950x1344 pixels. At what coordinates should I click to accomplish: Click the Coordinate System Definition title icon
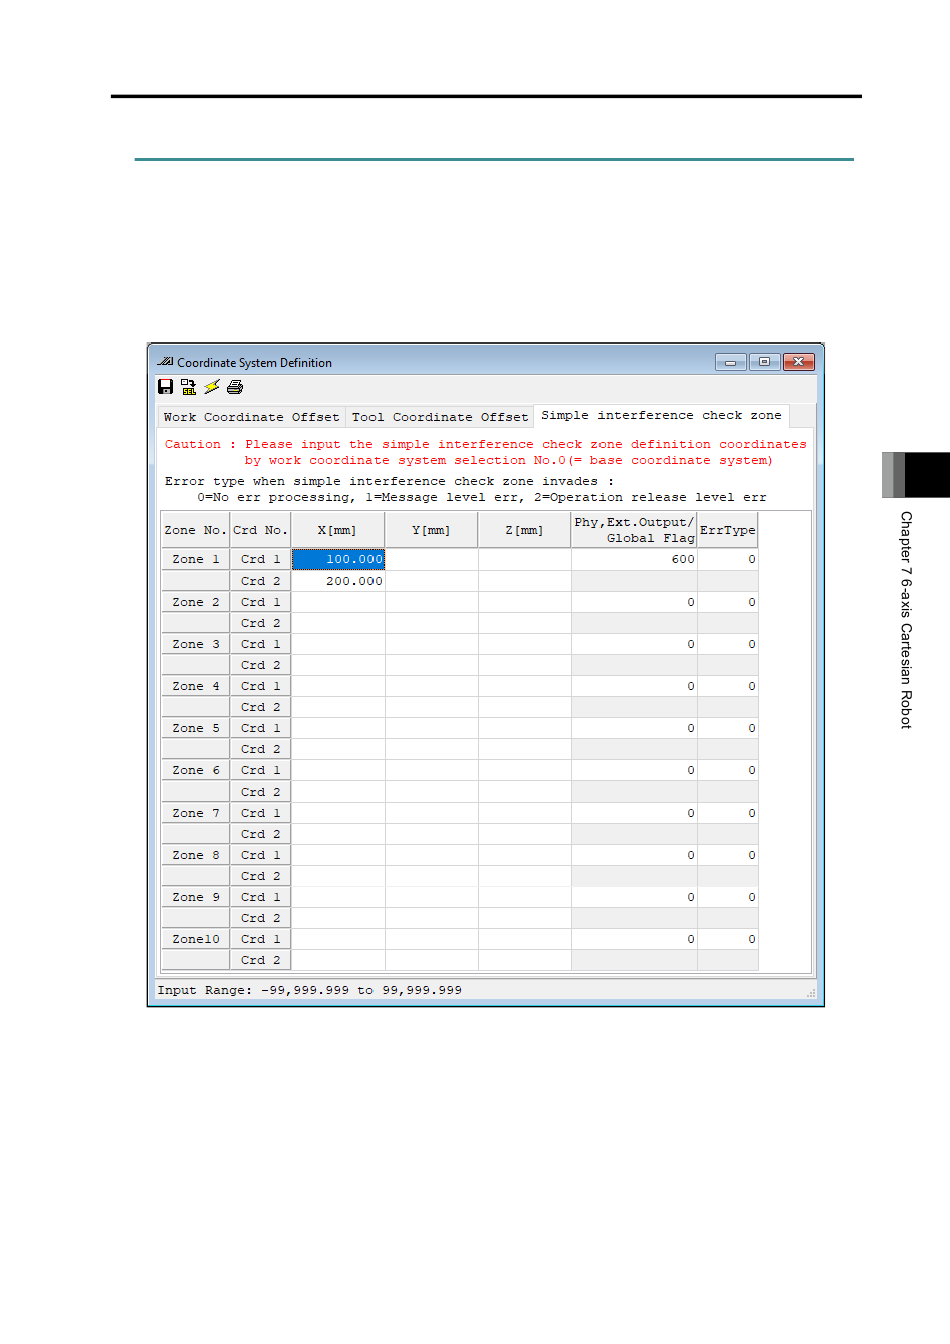165,362
